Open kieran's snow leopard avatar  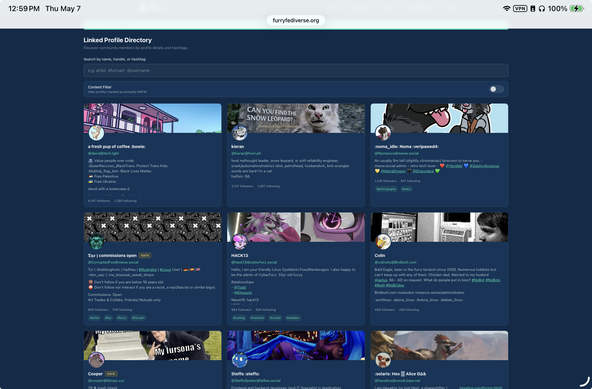[239, 133]
